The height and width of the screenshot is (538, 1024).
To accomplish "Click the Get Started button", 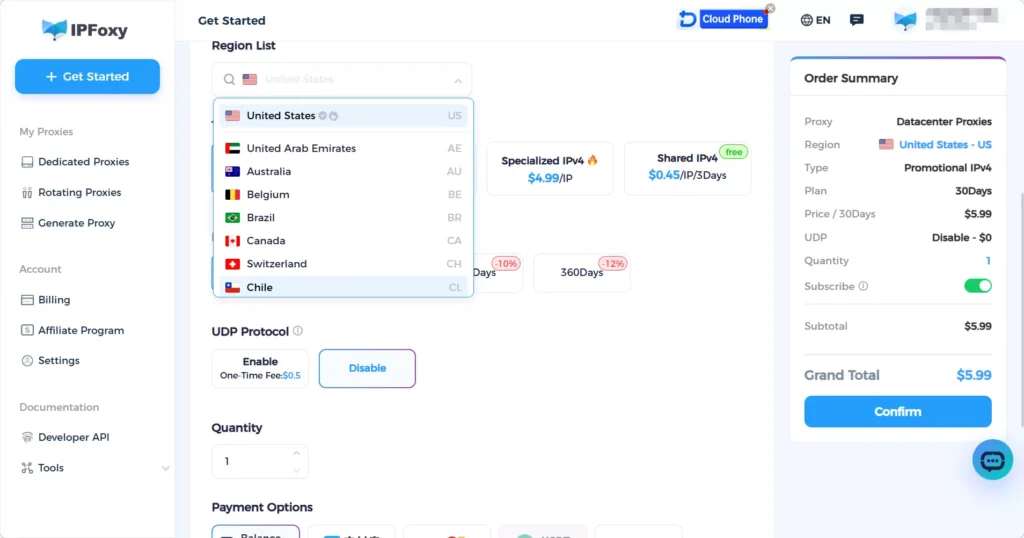I will (x=87, y=76).
